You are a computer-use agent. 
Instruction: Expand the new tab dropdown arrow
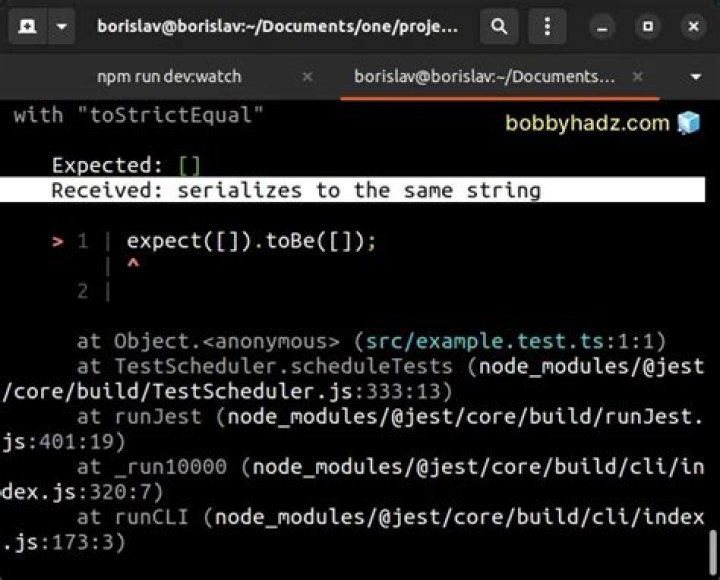point(62,27)
